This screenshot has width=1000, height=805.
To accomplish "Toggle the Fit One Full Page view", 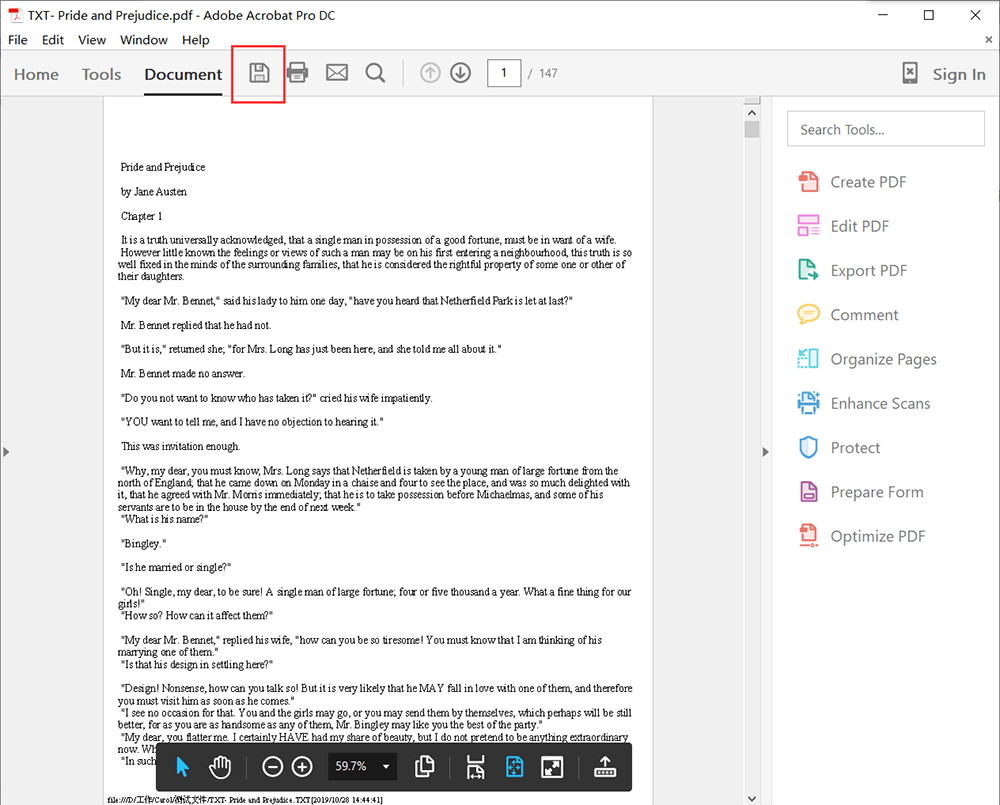I will [x=514, y=767].
